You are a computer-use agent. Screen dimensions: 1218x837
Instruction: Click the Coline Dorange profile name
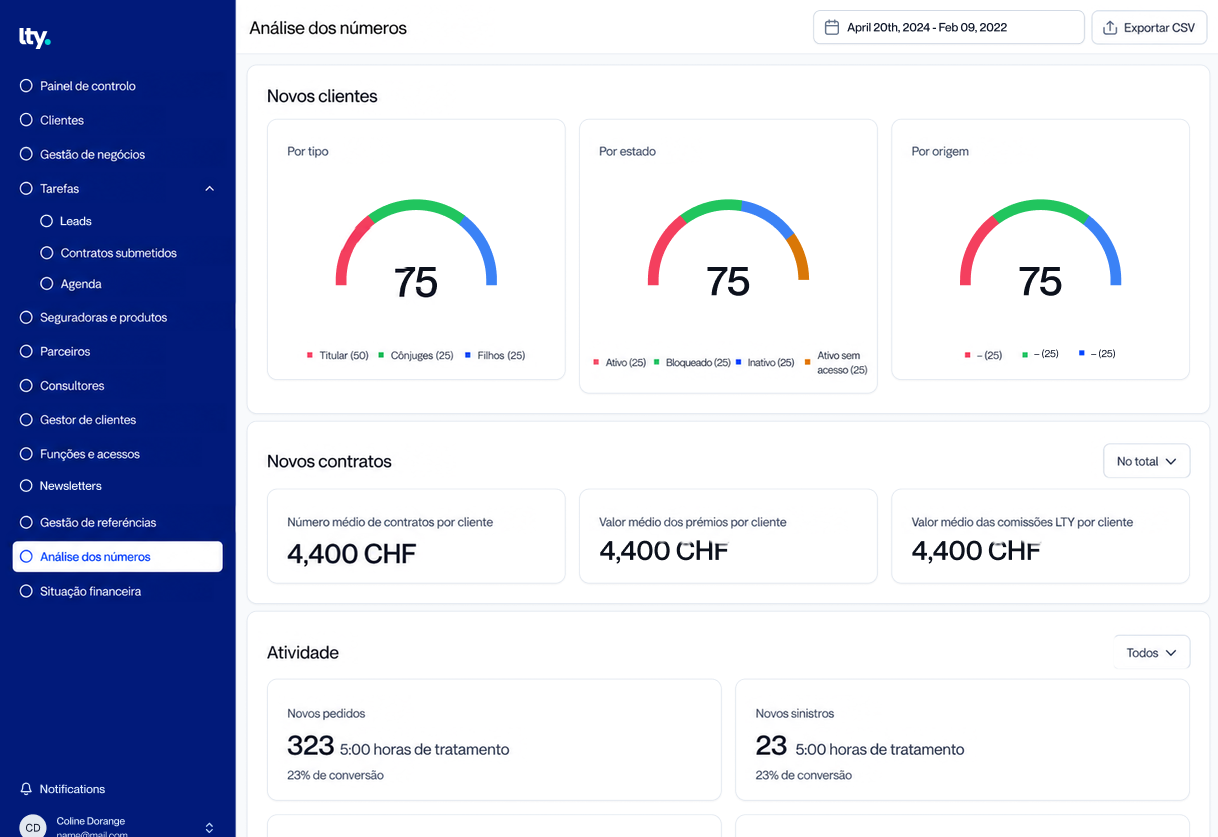click(91, 821)
